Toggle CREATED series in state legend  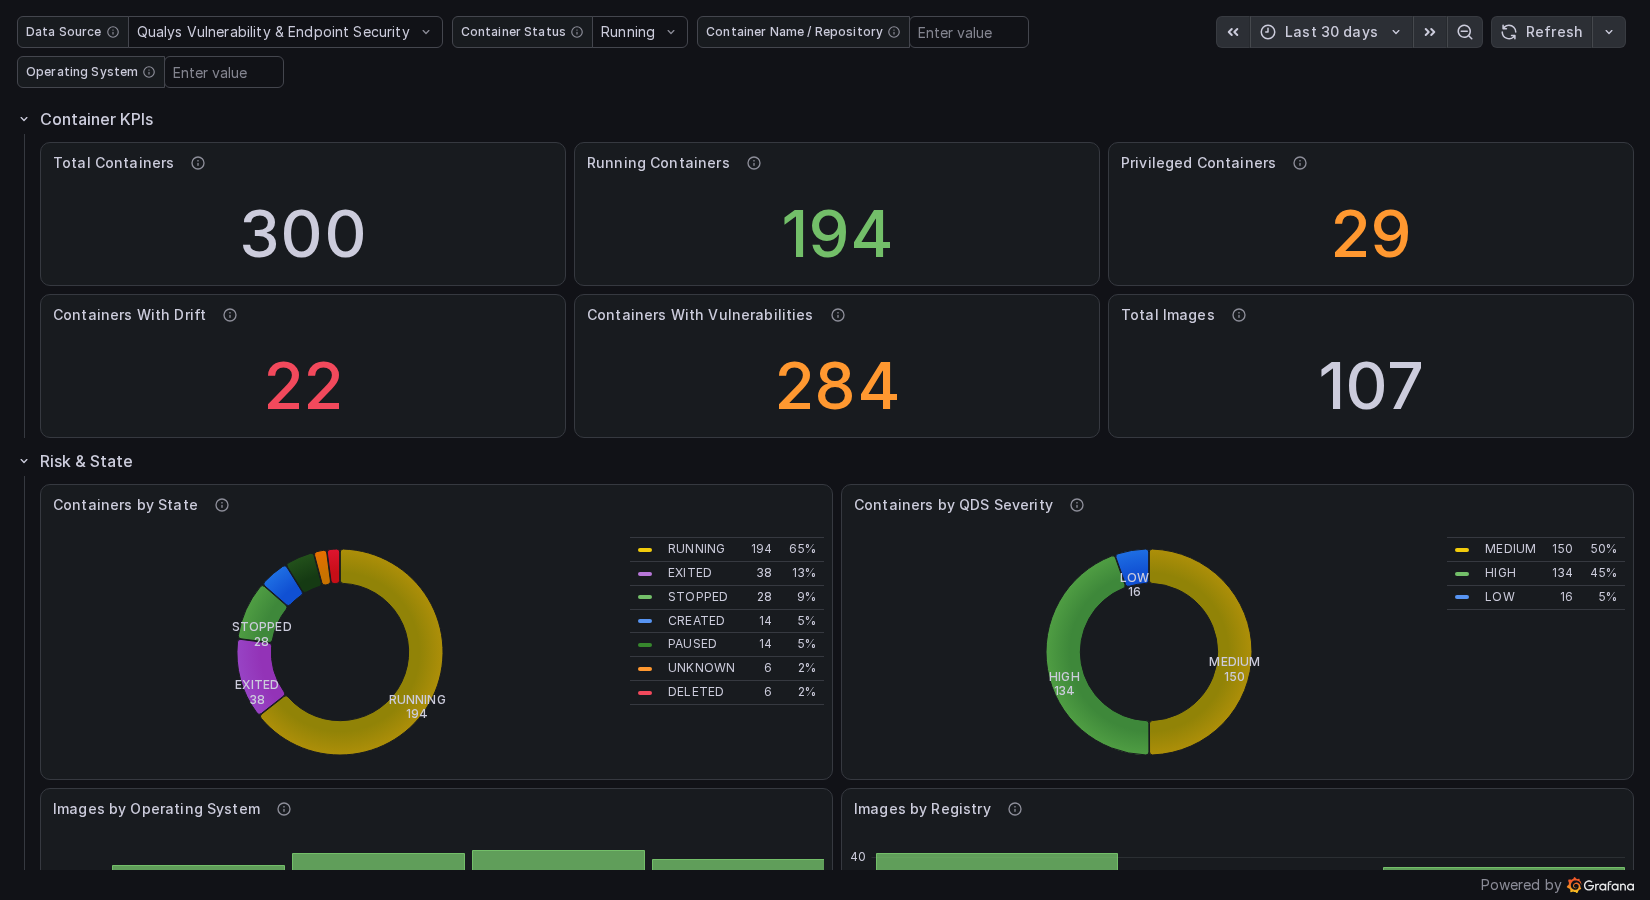tap(696, 621)
